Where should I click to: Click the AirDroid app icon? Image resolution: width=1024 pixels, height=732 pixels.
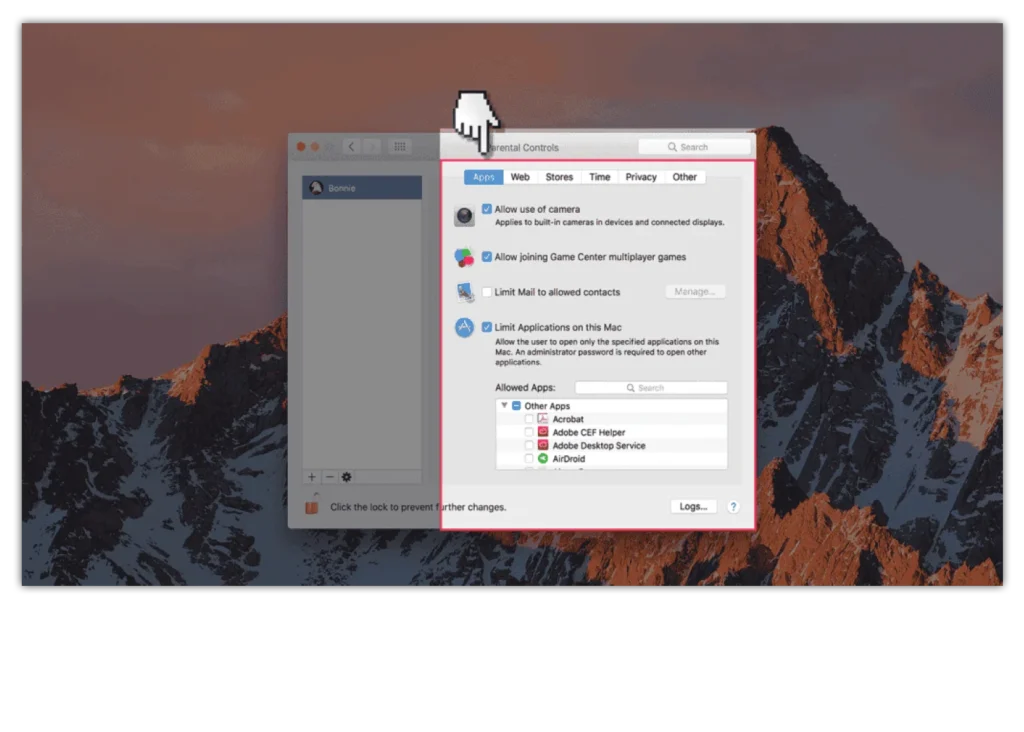pos(543,458)
